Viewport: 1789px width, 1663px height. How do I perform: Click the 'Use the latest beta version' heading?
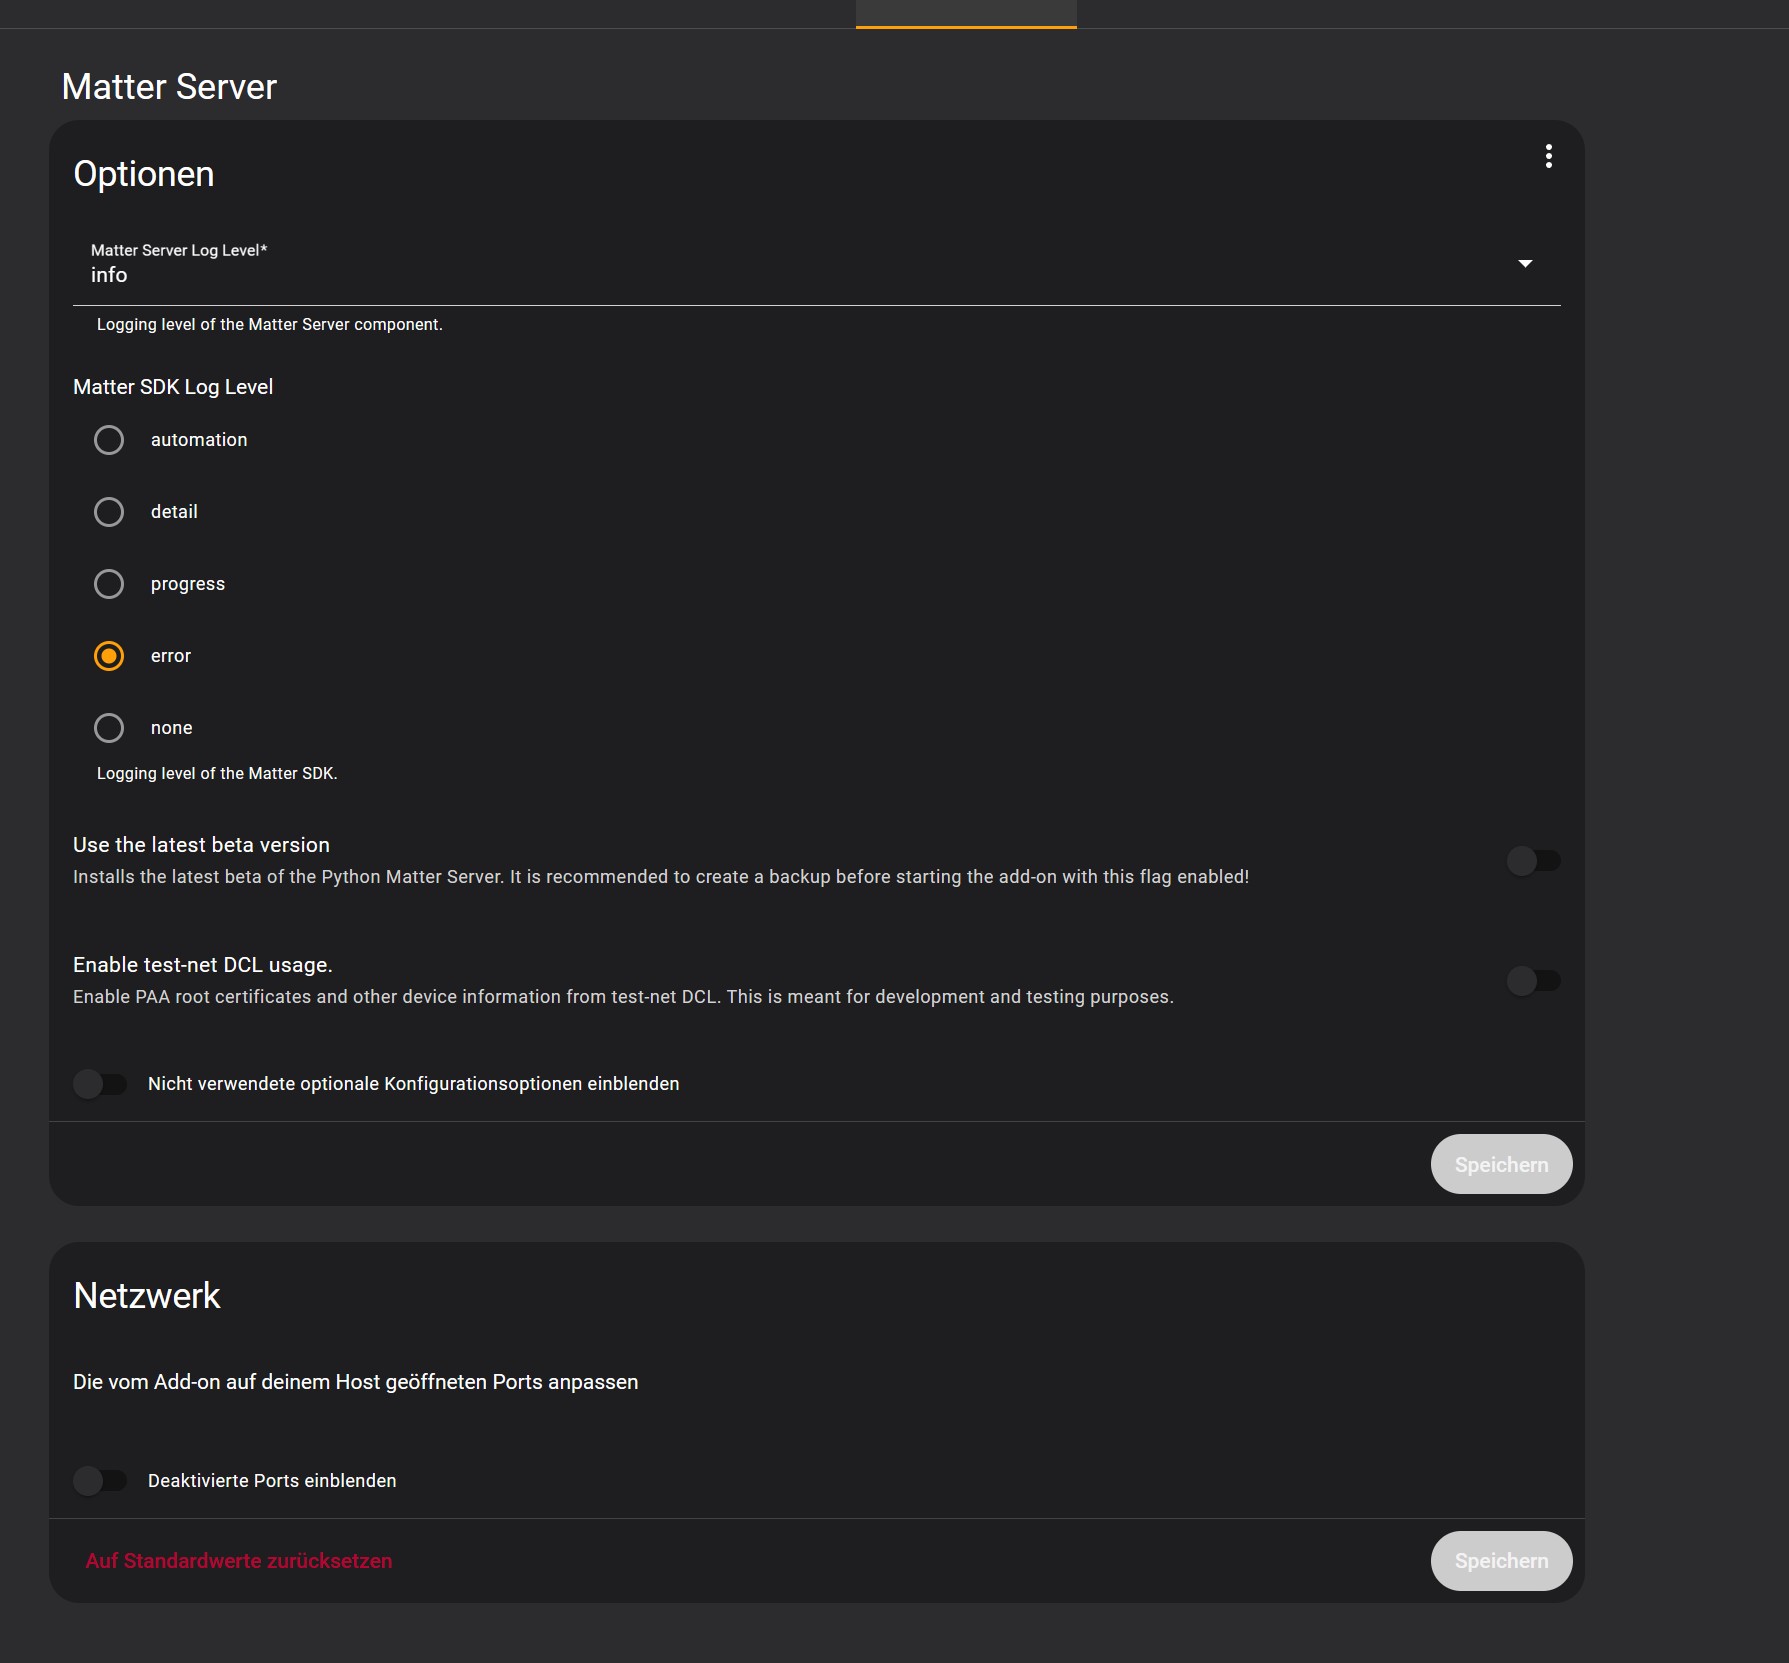click(201, 845)
